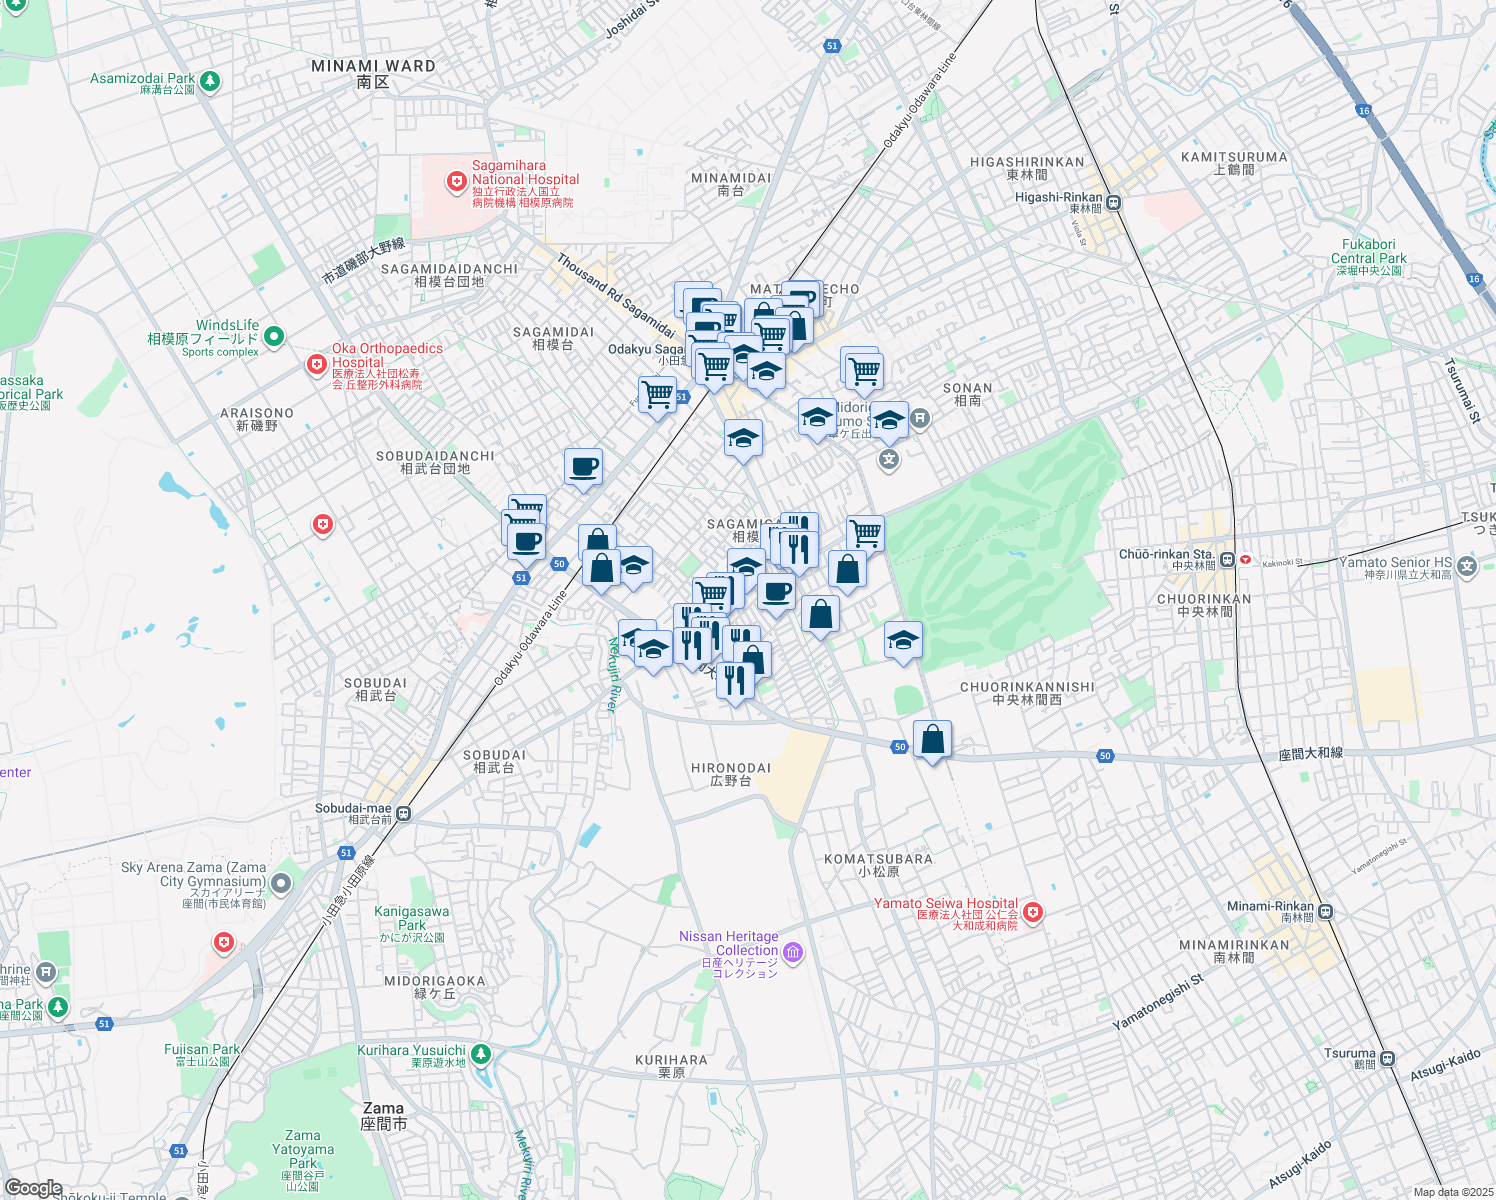Click the shopping bag pin on Route 50
Image resolution: width=1496 pixels, height=1200 pixels.
pos(932,740)
